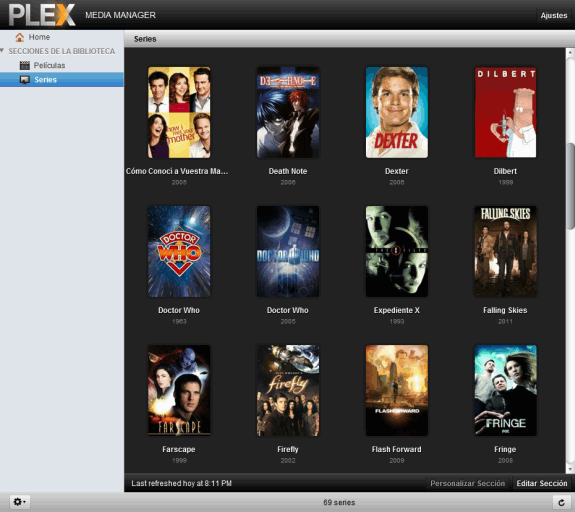Click the '69 series' status text

coord(339,502)
